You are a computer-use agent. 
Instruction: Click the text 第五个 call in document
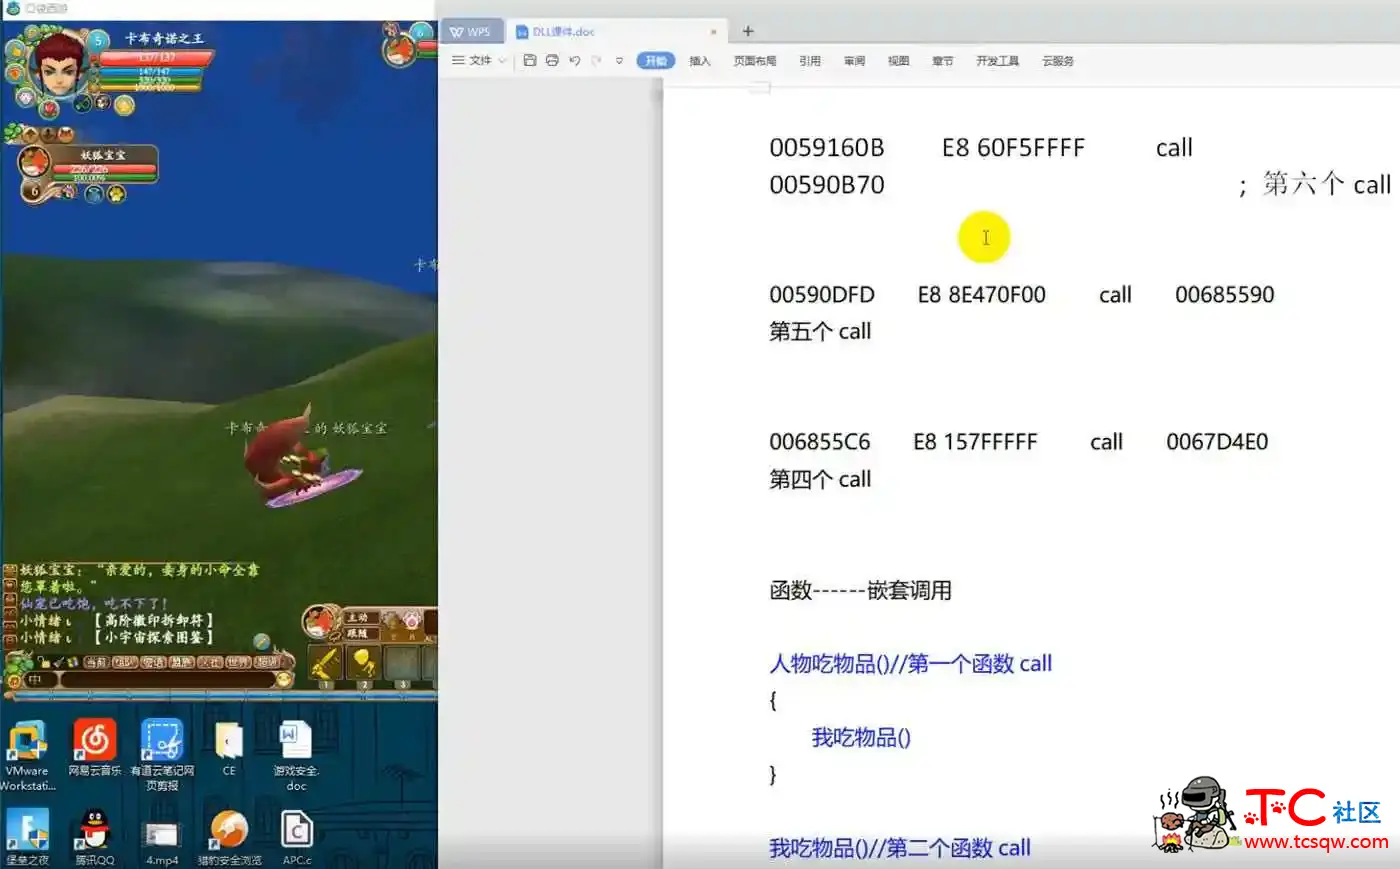click(x=820, y=331)
